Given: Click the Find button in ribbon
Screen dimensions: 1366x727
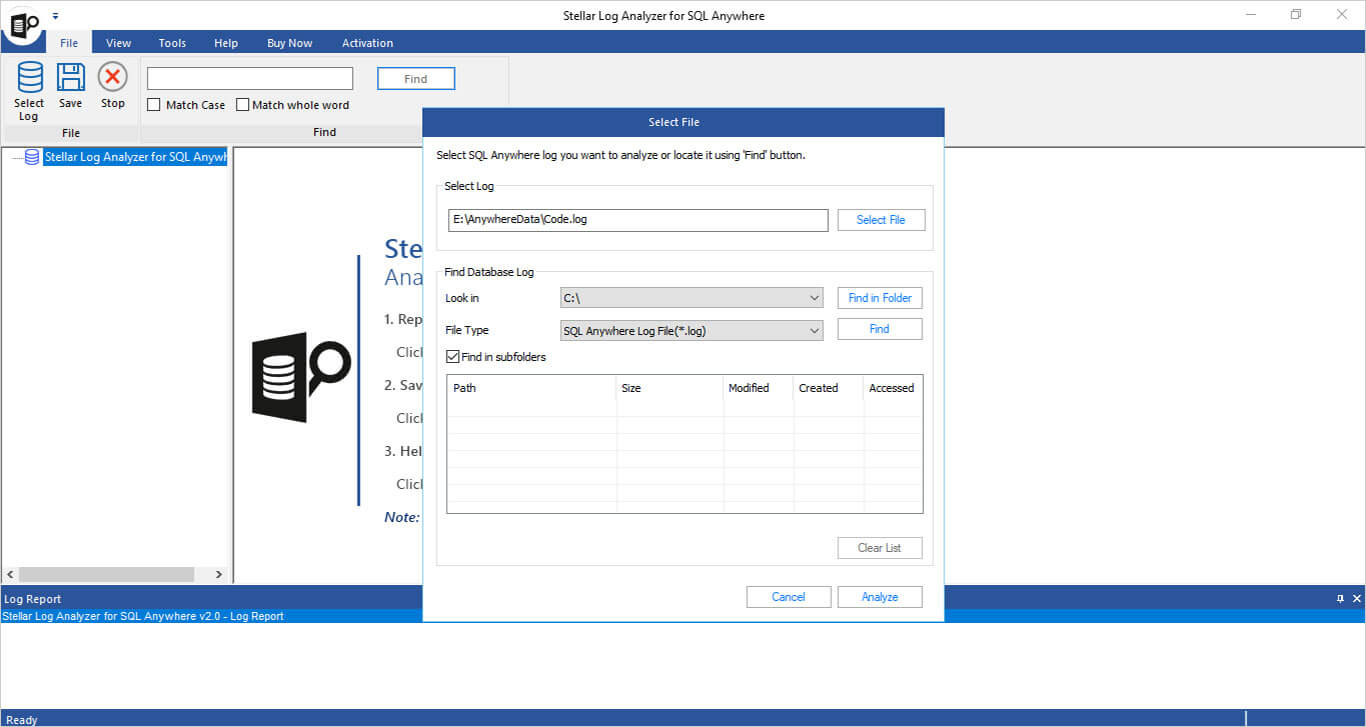Looking at the screenshot, I should click(416, 79).
